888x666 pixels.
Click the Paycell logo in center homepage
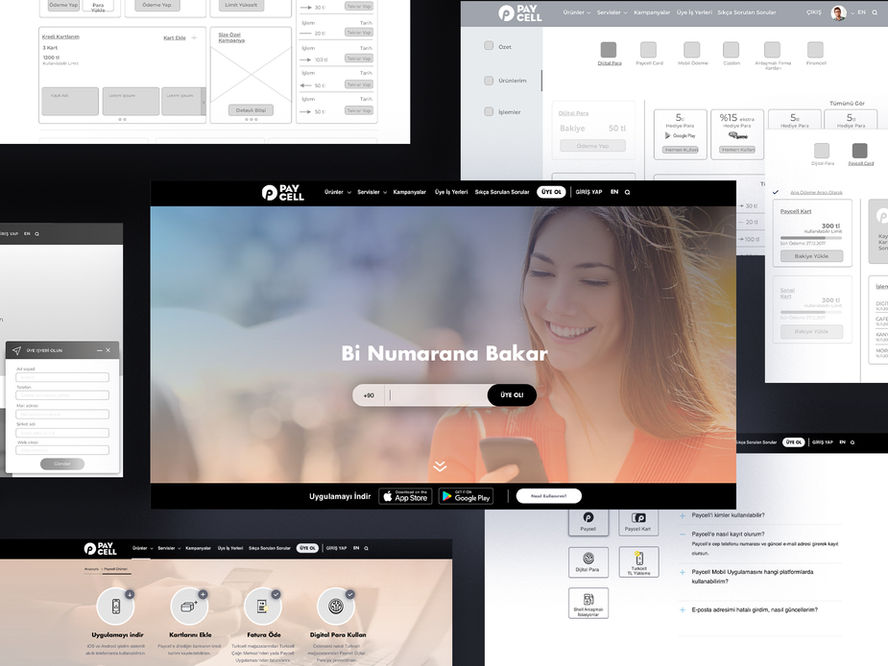(x=283, y=193)
